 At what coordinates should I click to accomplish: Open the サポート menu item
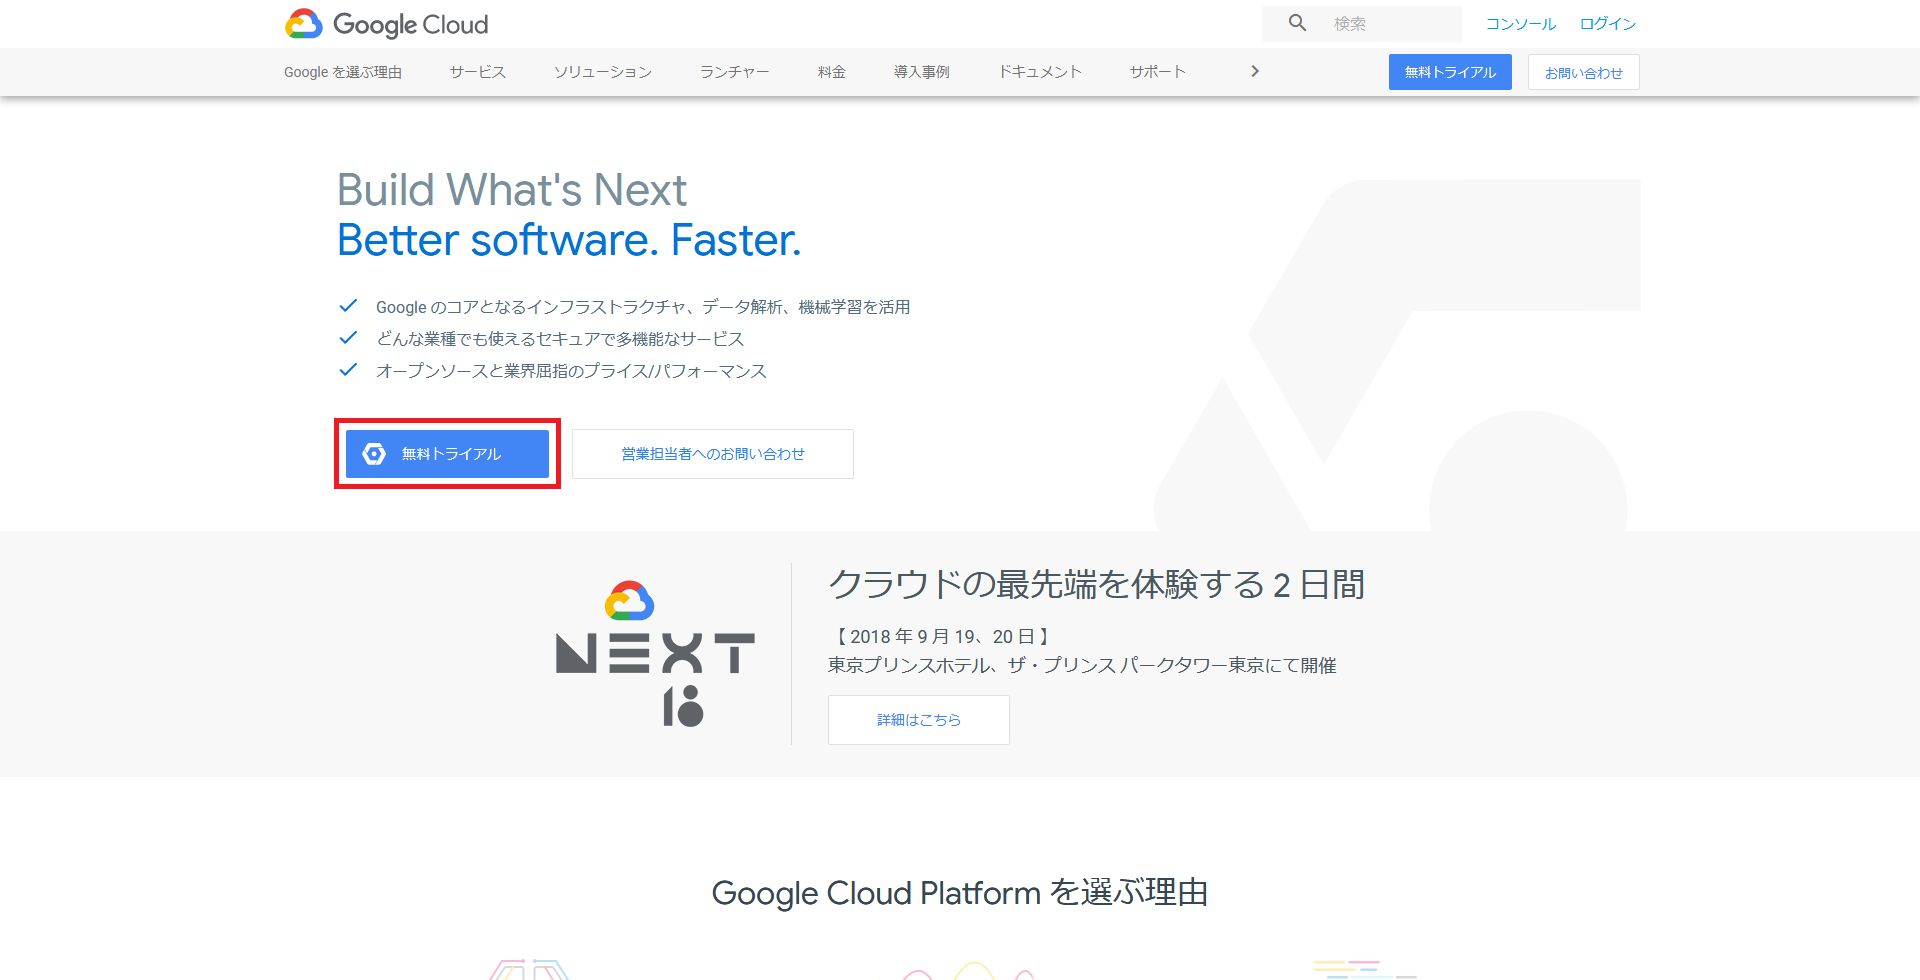point(1158,72)
